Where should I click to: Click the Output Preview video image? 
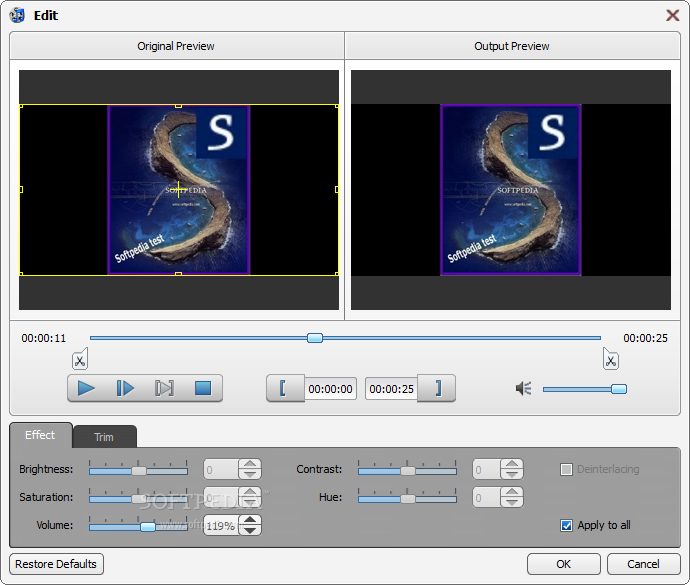pos(510,190)
